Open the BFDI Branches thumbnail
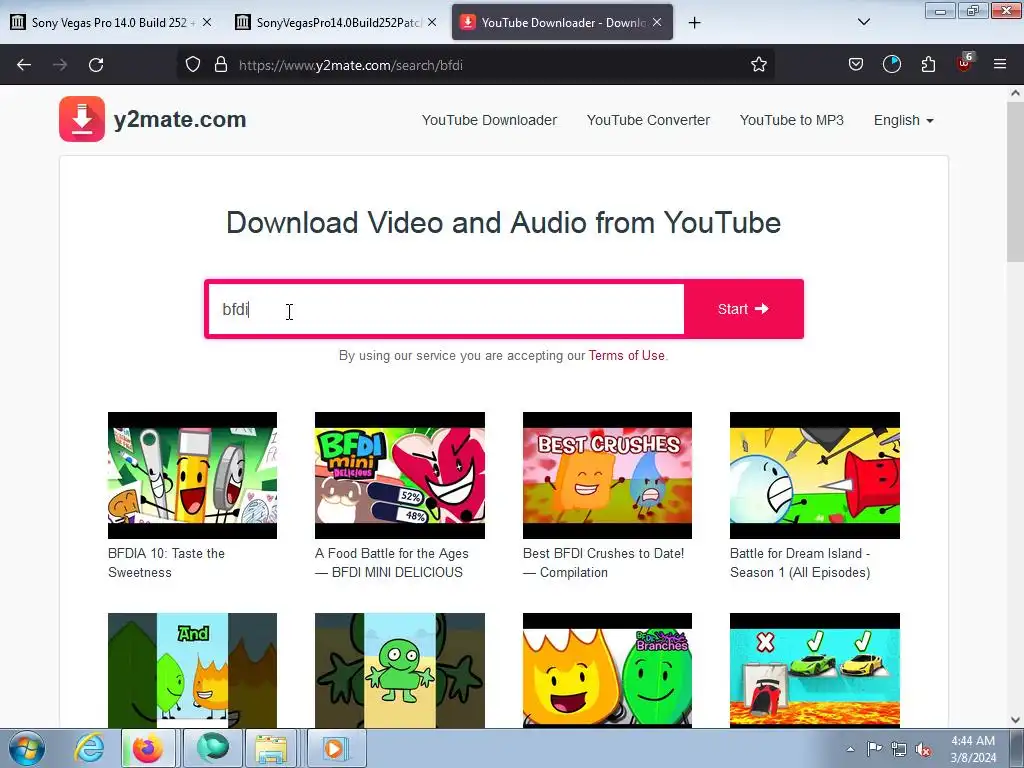The image size is (1024, 768). coord(607,670)
